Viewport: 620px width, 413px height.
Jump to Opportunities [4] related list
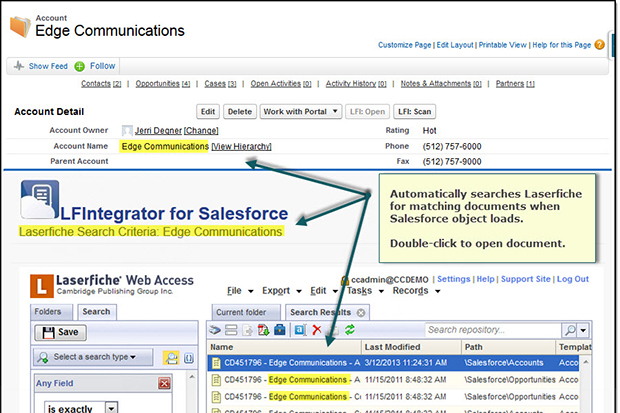163,83
